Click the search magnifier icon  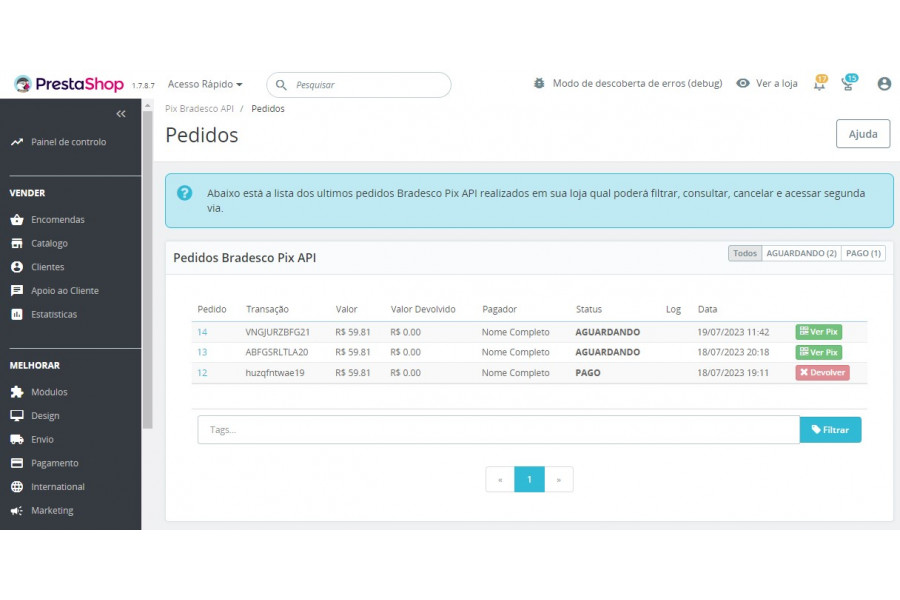pos(281,85)
